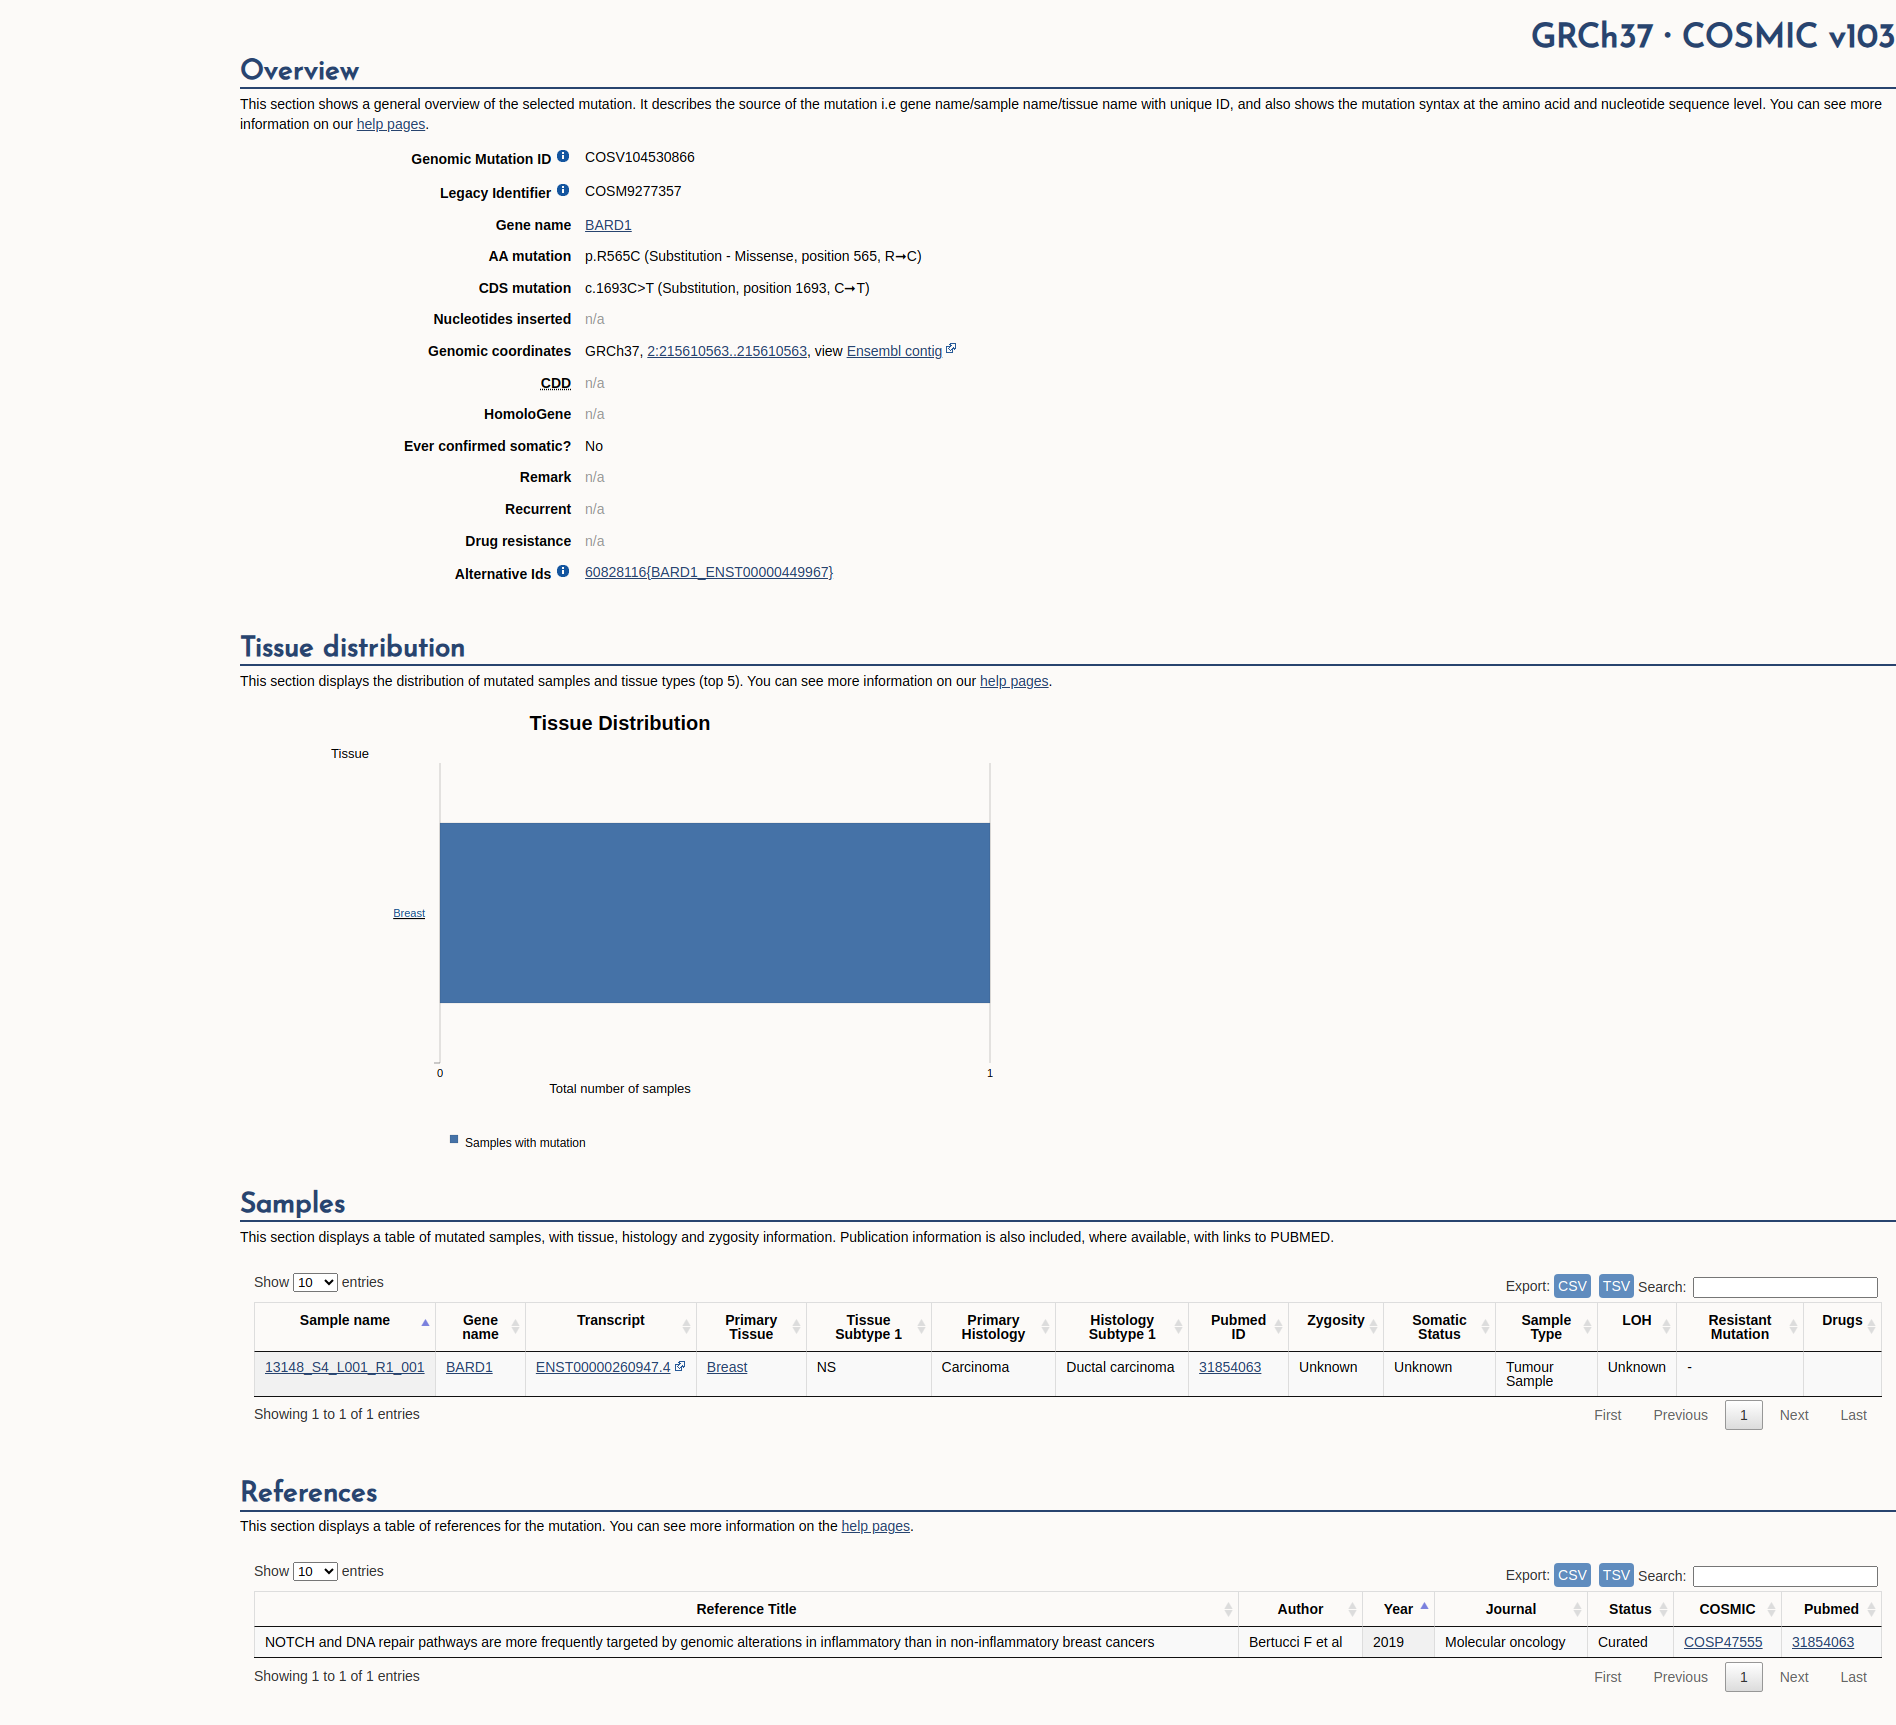The image size is (1896, 1725).
Task: Export Samples table as CSV
Action: click(x=1572, y=1286)
